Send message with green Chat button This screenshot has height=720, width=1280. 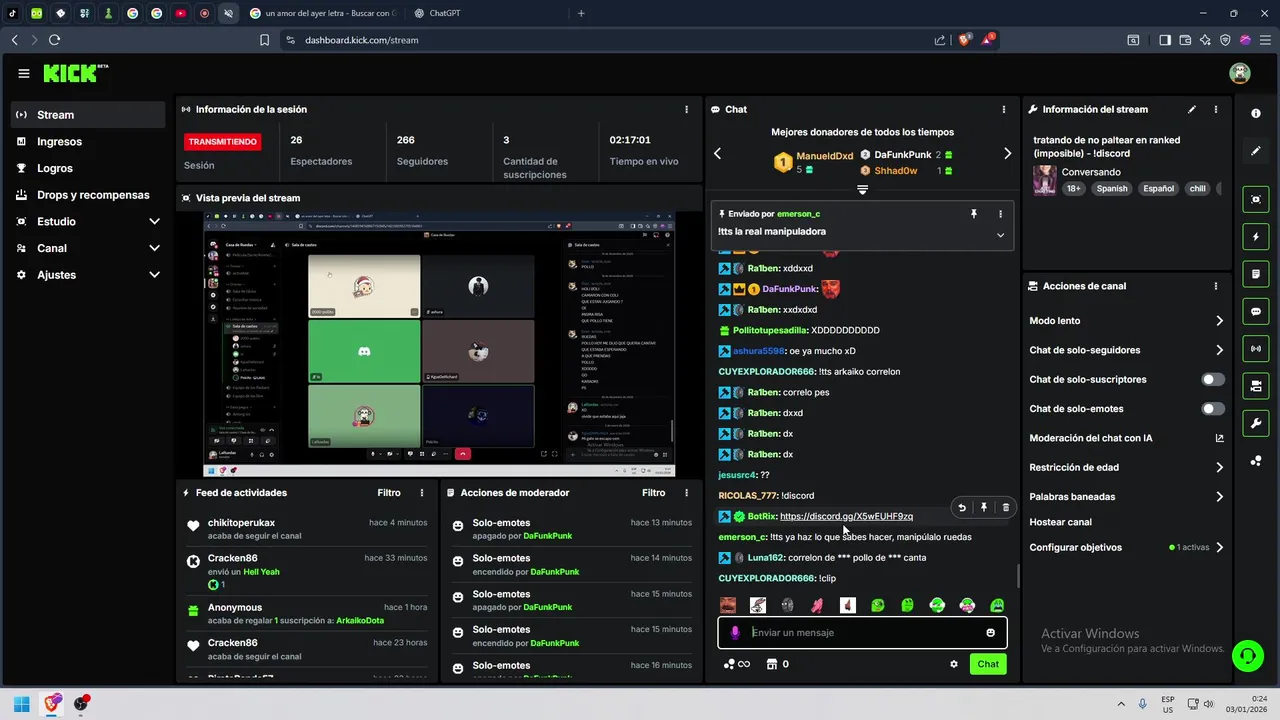[x=988, y=664]
